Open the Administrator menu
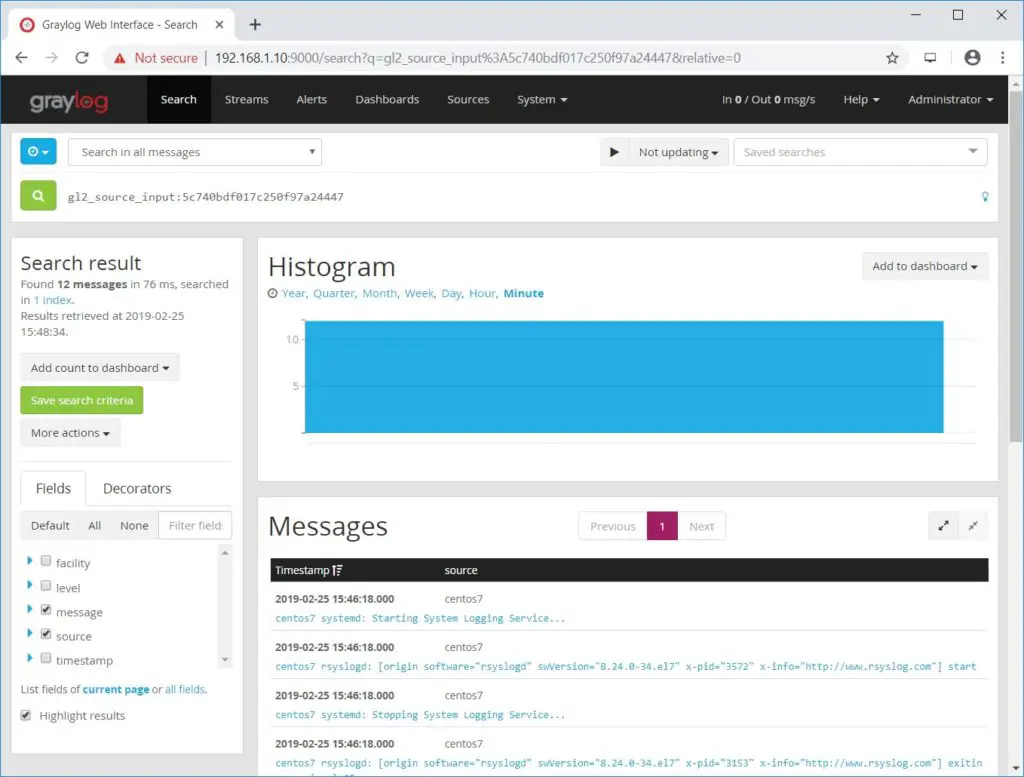1024x777 pixels. (950, 100)
